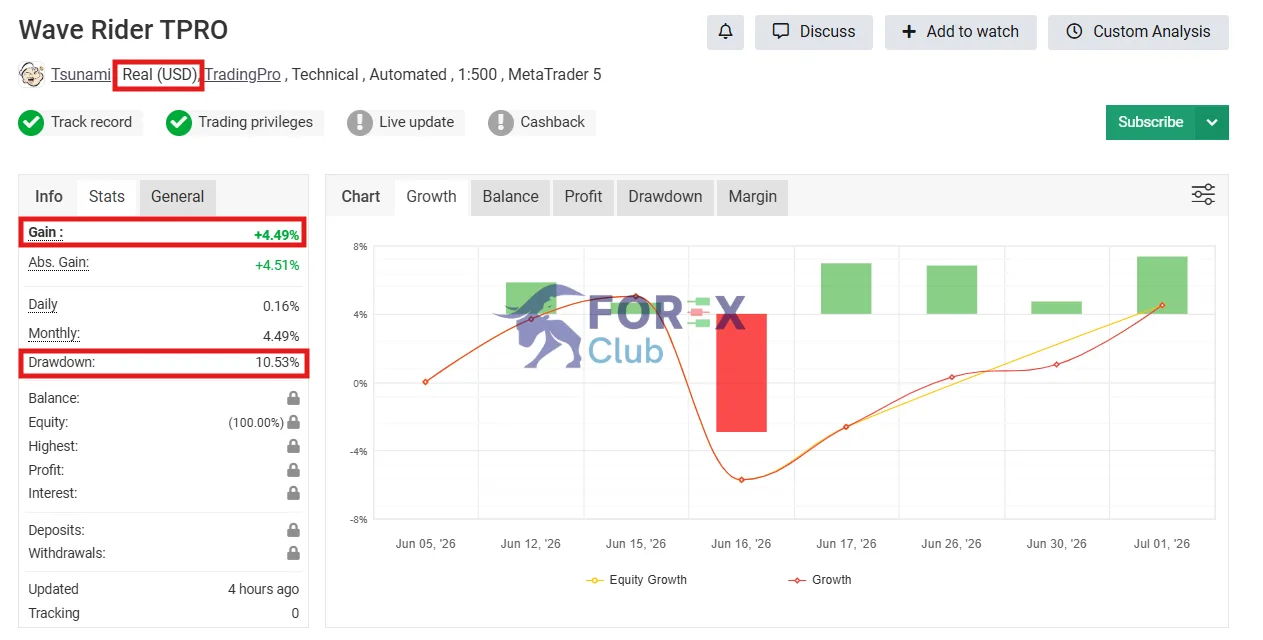Click the Add to watch button
Image resolution: width=1263 pixels, height=640 pixels.
961,32
